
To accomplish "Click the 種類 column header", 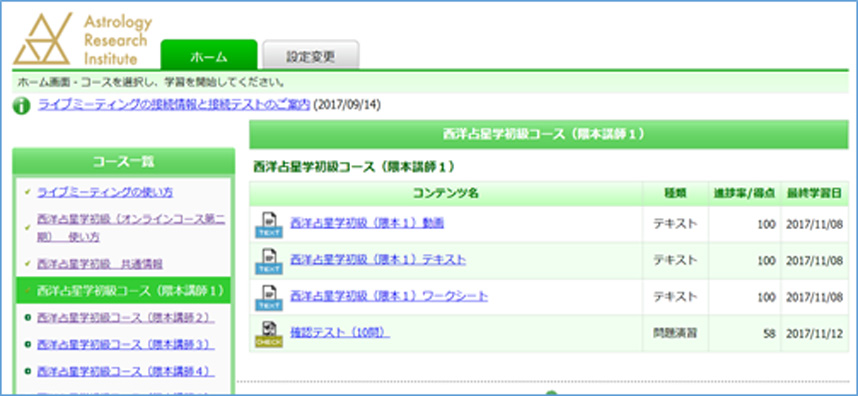I will [676, 194].
